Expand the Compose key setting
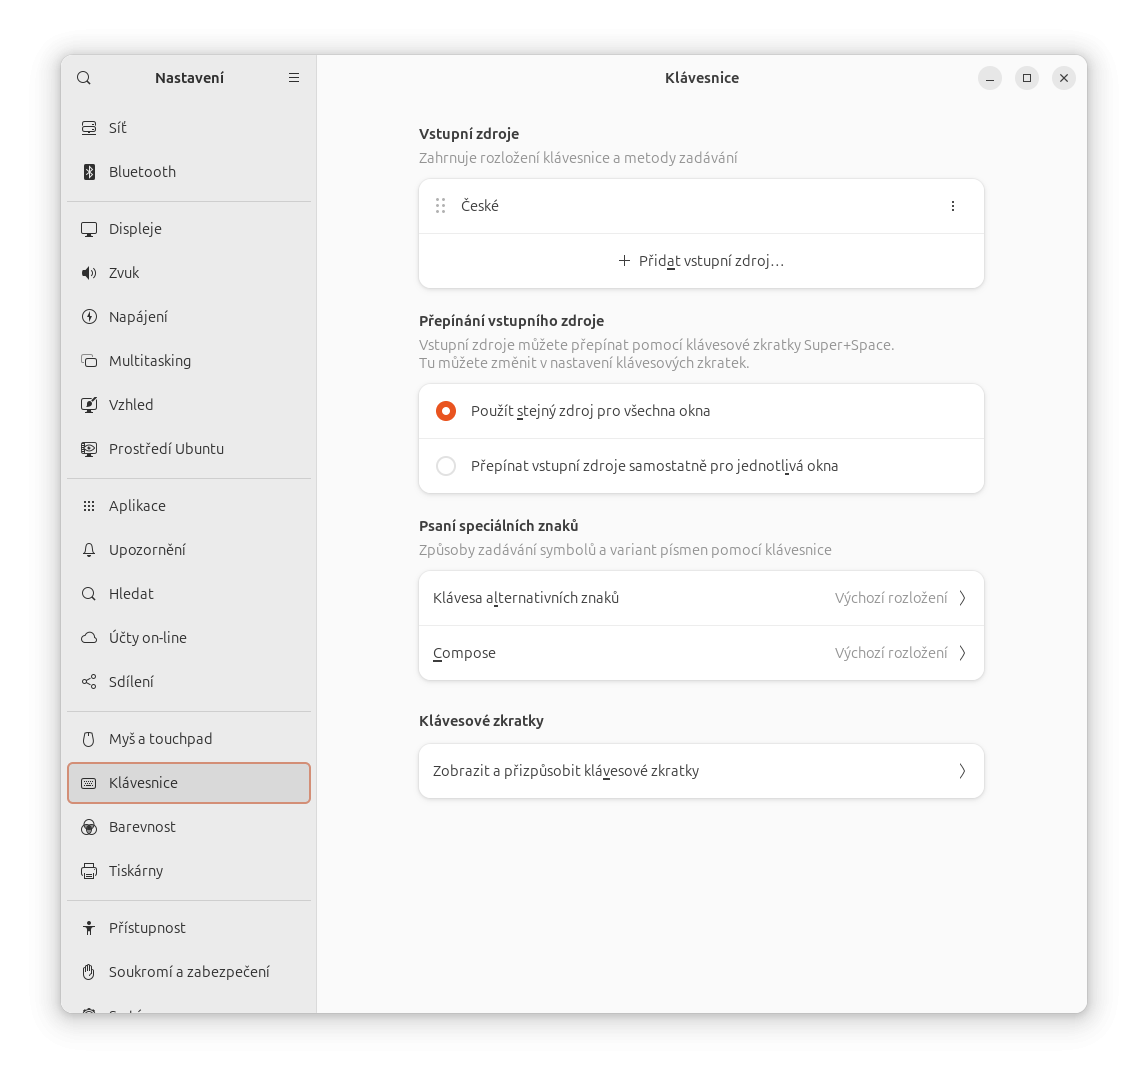The height and width of the screenshot is (1080, 1148). coord(700,653)
